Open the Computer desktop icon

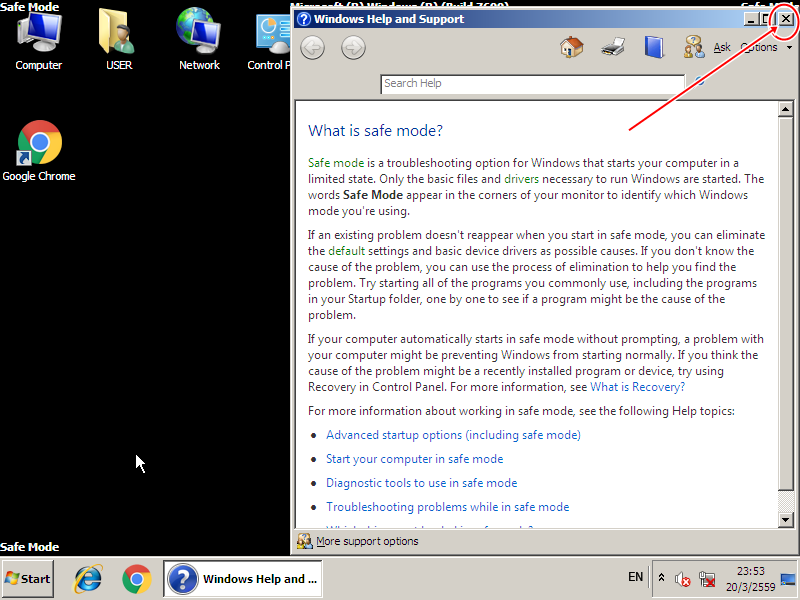39,41
